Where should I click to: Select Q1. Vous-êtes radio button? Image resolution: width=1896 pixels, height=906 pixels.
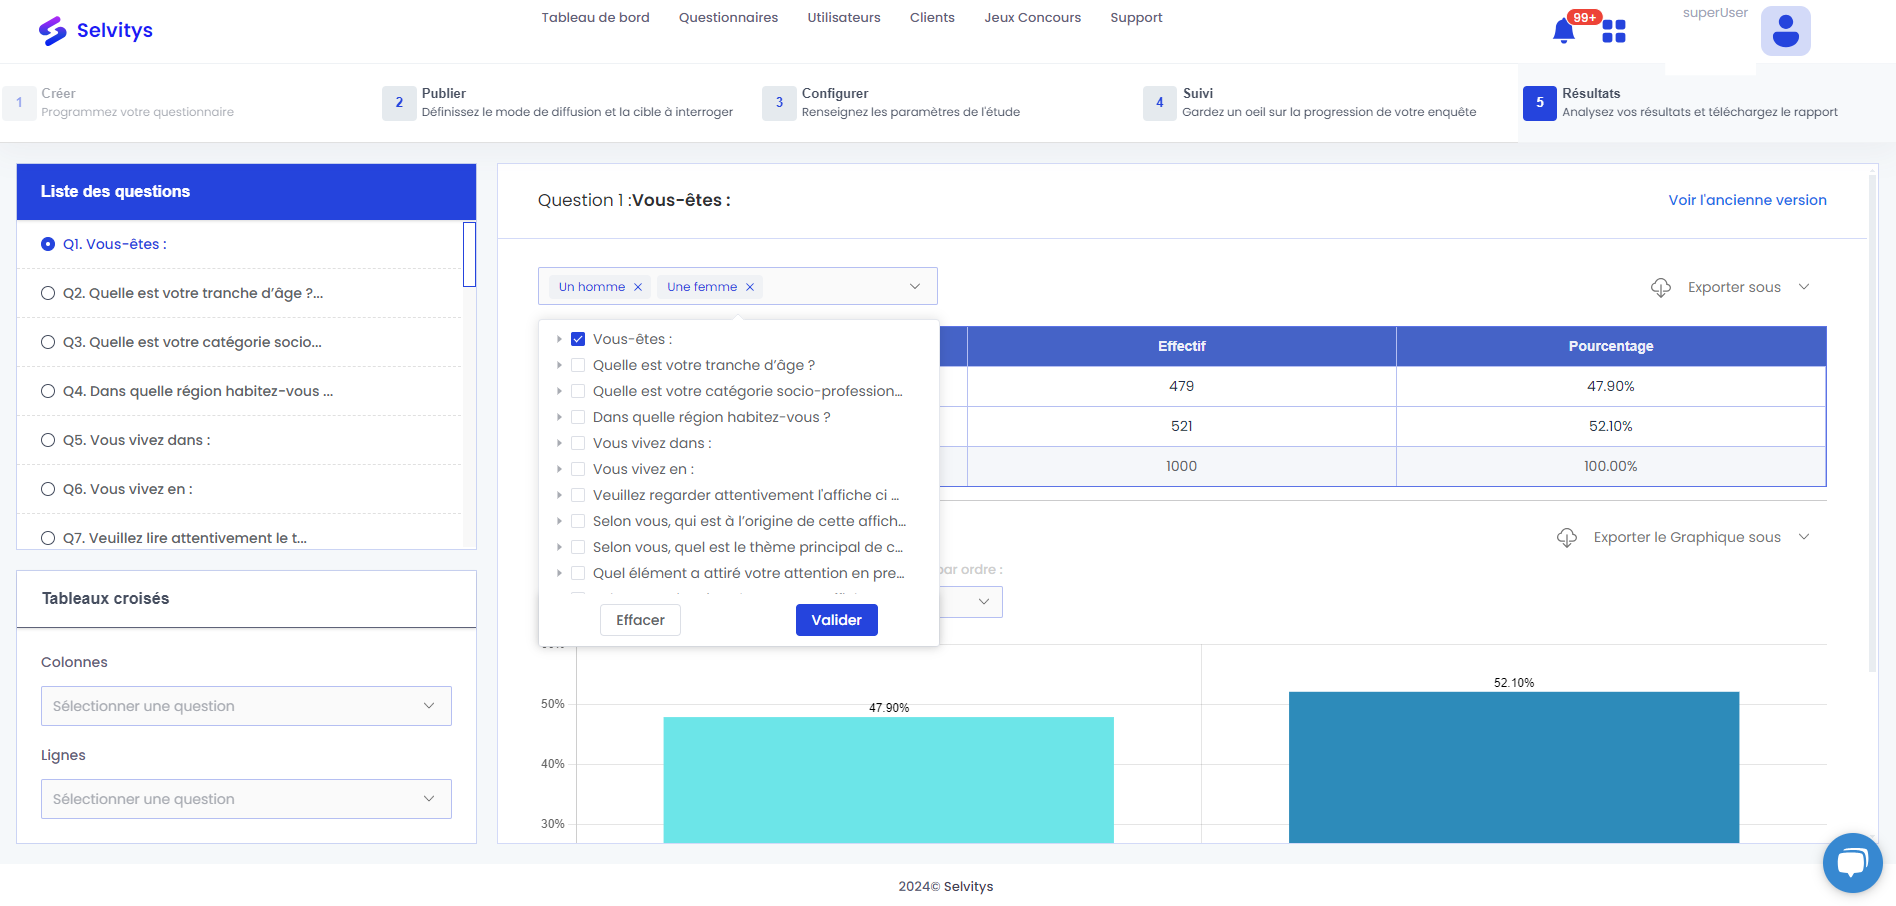(x=48, y=244)
